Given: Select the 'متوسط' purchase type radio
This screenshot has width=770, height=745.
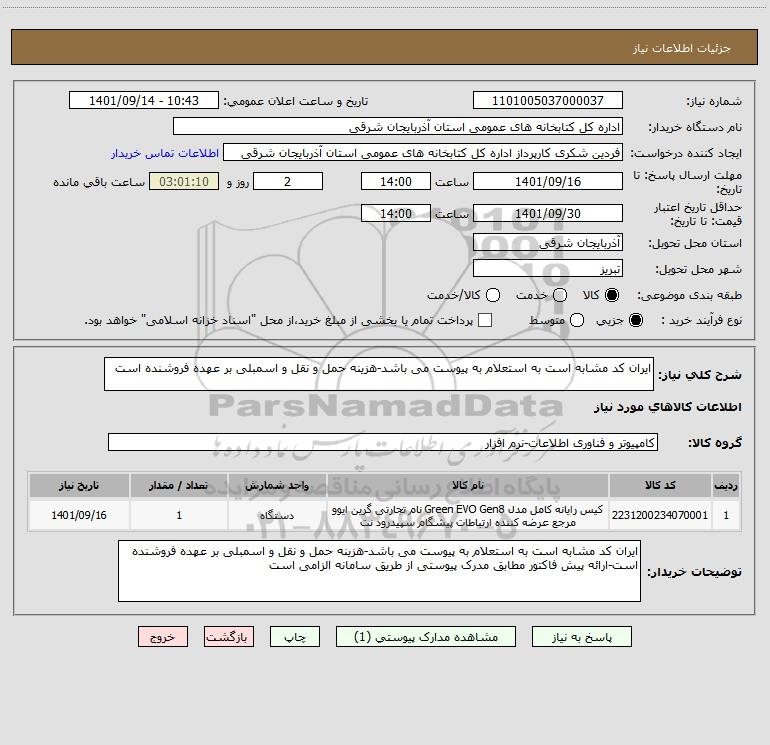Looking at the screenshot, I should 577,320.
